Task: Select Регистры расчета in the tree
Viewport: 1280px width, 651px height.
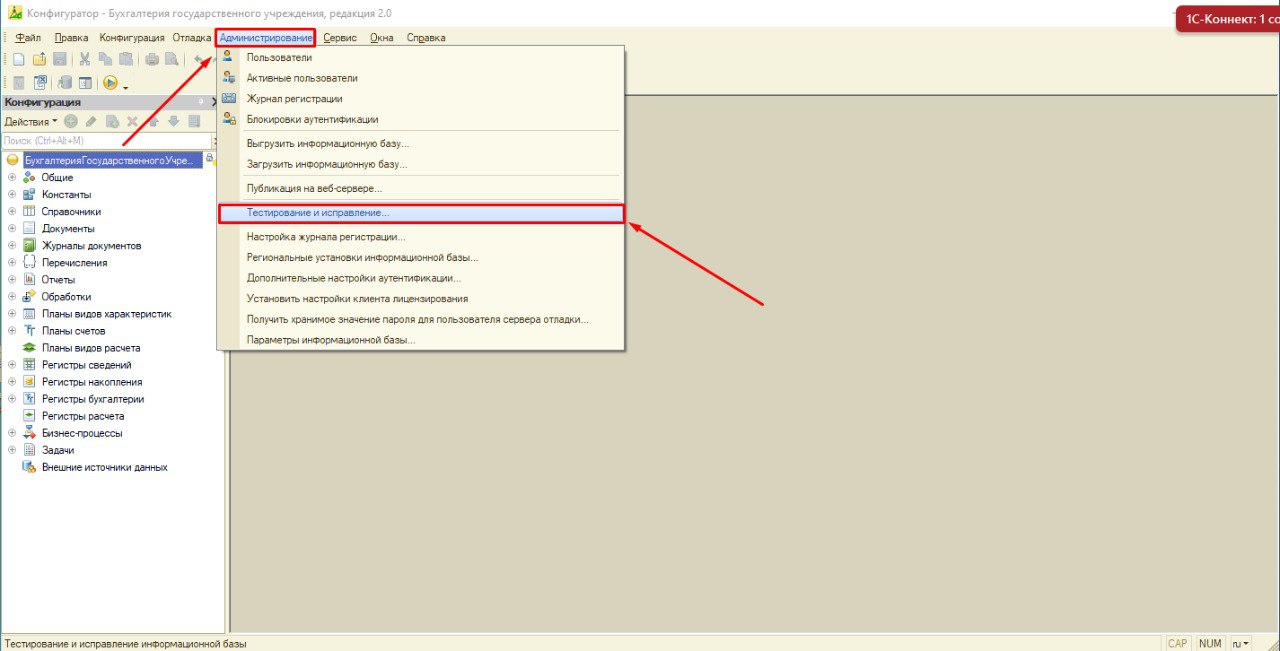Action: (83, 416)
